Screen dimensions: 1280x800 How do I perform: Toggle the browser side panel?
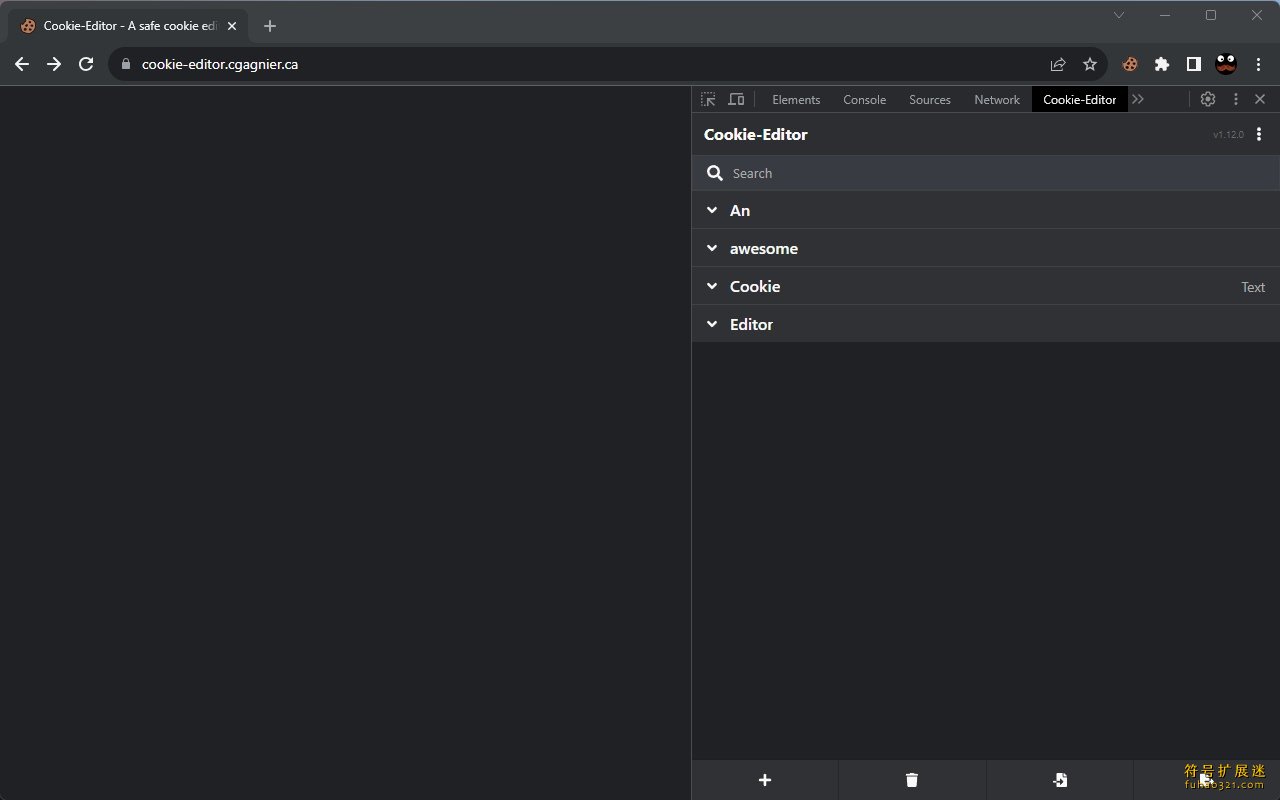tap(1194, 64)
